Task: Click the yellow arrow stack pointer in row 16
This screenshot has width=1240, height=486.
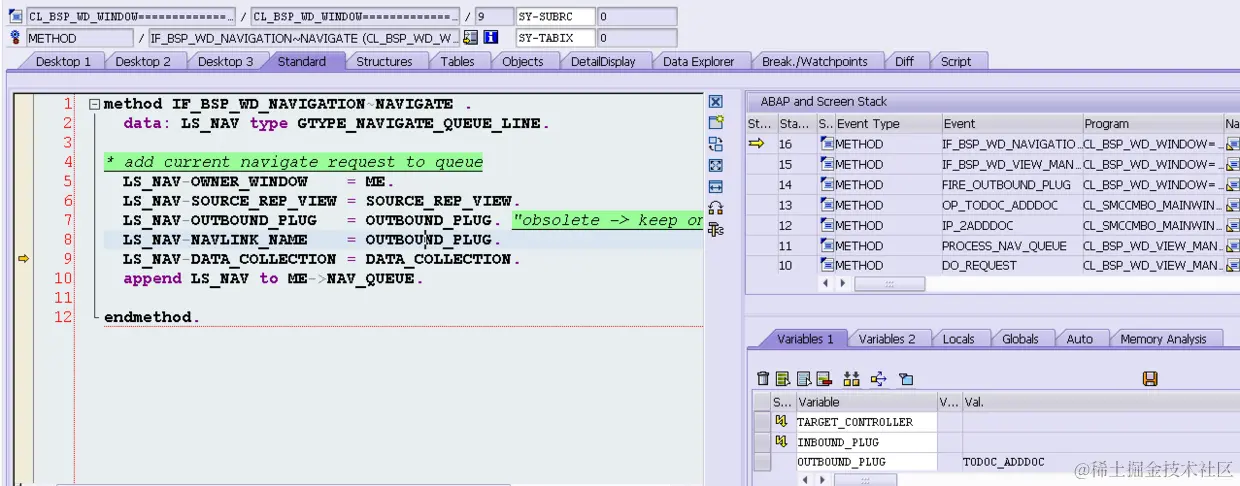Action: point(757,144)
